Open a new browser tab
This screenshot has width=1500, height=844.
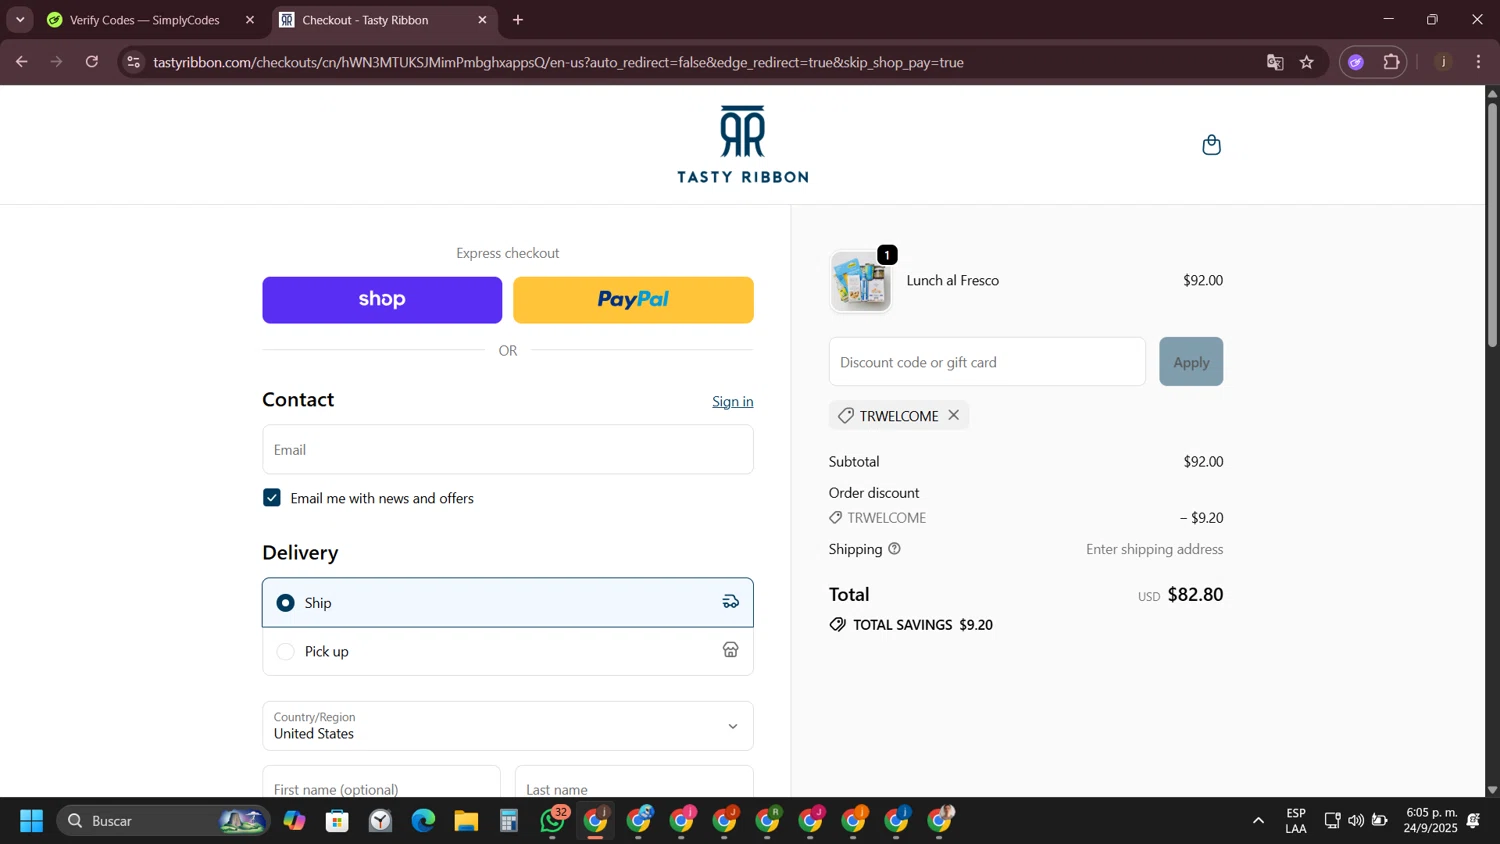(518, 20)
